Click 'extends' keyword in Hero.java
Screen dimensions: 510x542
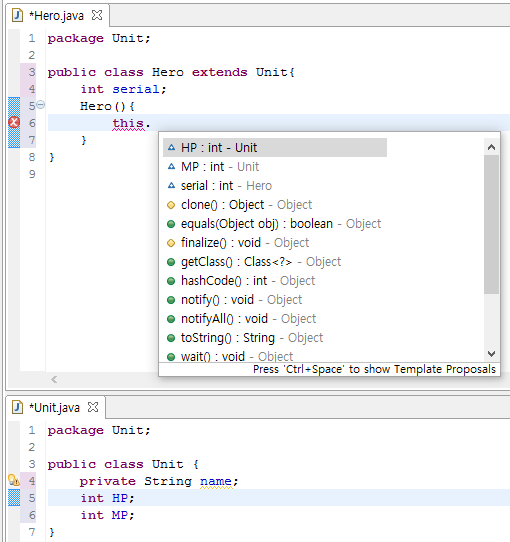click(x=220, y=72)
